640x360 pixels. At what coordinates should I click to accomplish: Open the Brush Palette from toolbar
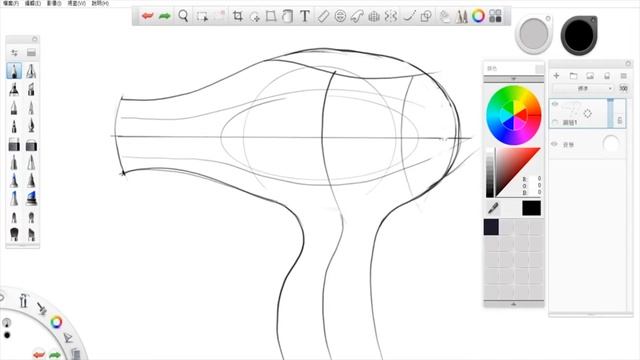click(462, 16)
